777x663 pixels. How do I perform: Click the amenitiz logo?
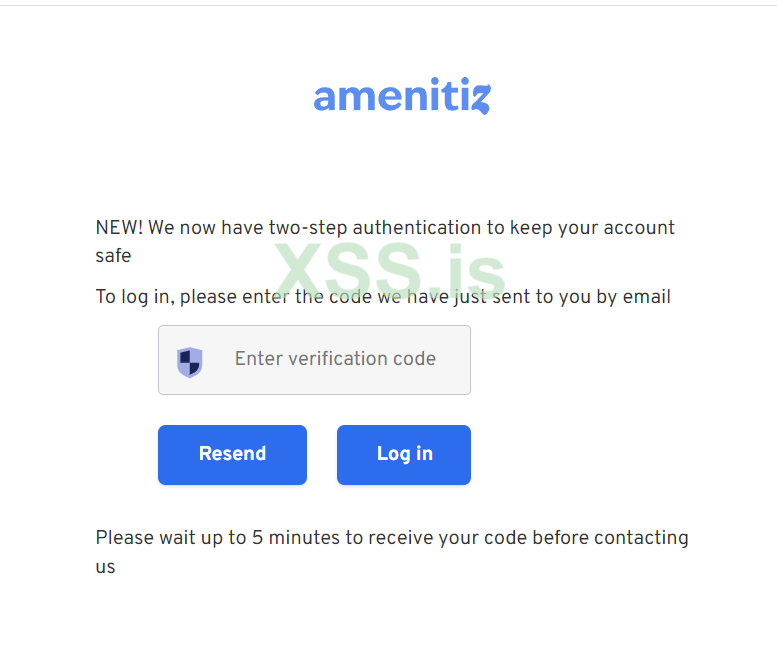pyautogui.click(x=401, y=97)
